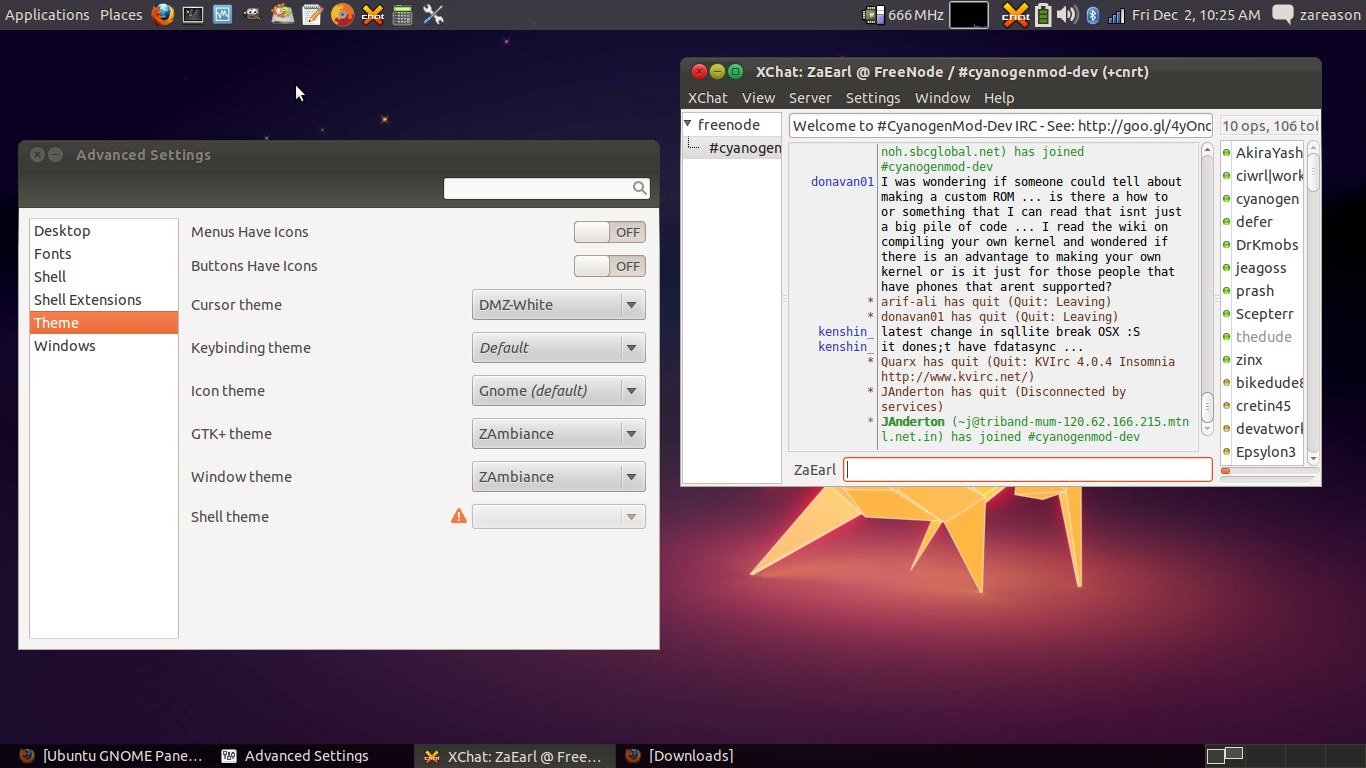This screenshot has width=1366, height=768.
Task: Open the wrench and screwdriver settings launcher
Action: tap(433, 15)
